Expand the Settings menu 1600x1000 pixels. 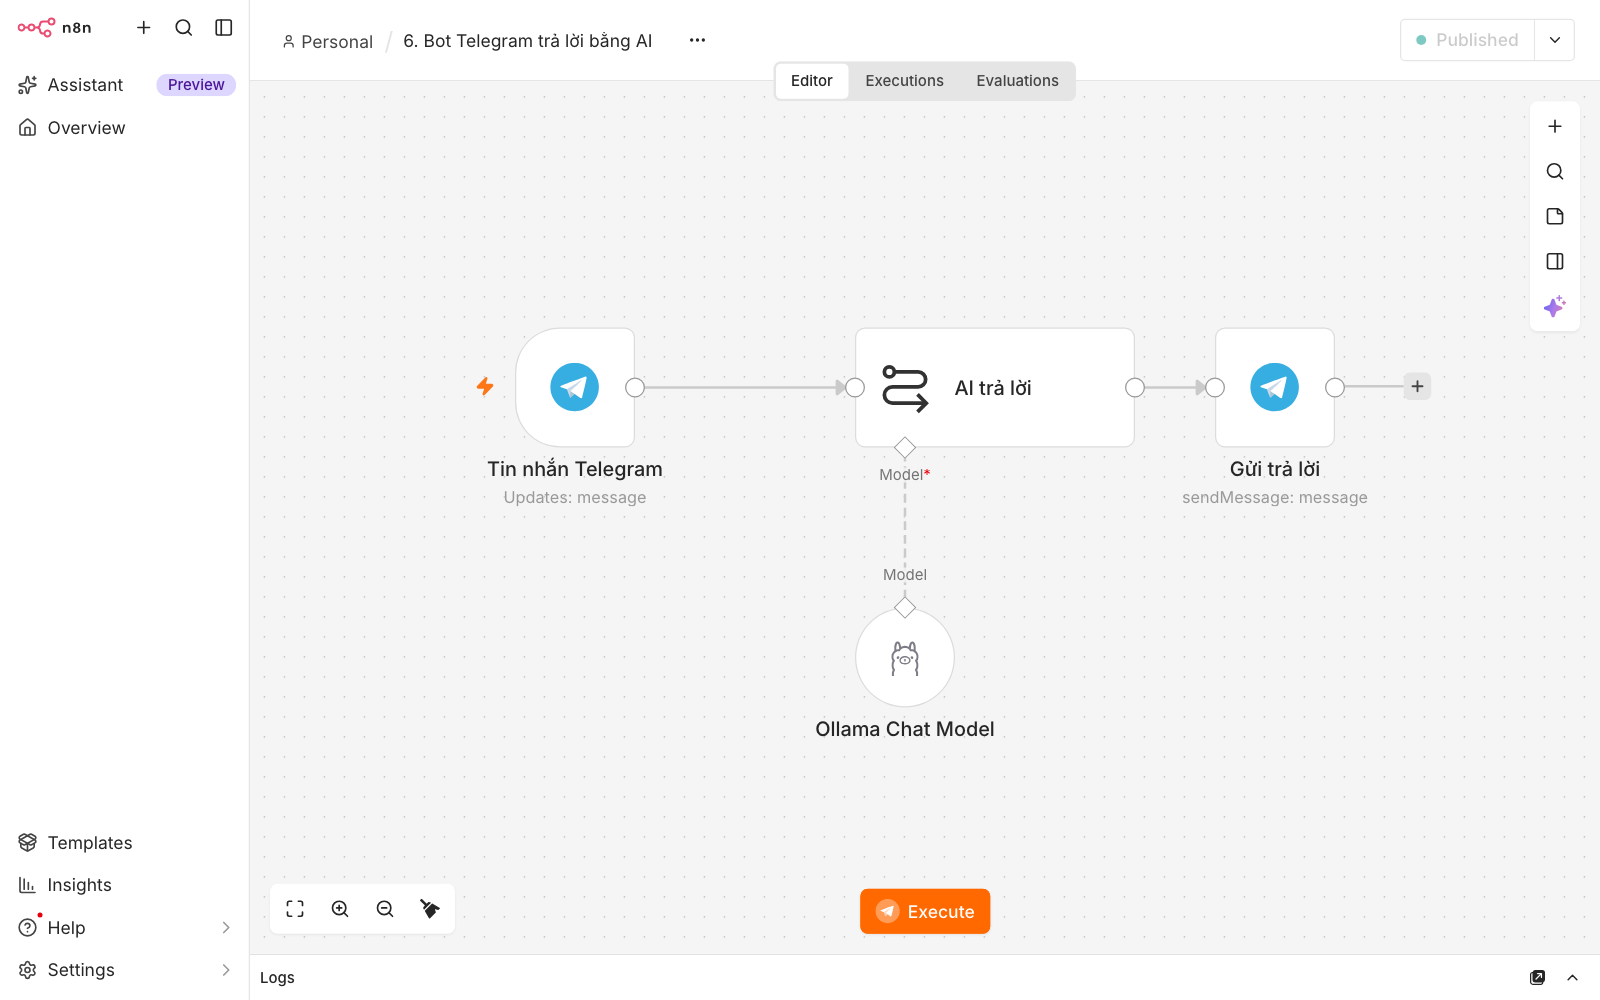coord(124,970)
